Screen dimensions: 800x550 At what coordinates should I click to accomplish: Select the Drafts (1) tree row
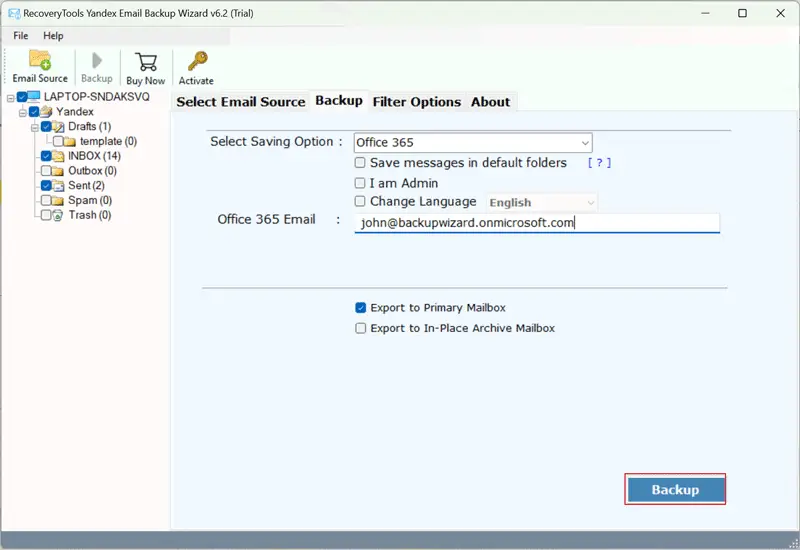tap(89, 127)
